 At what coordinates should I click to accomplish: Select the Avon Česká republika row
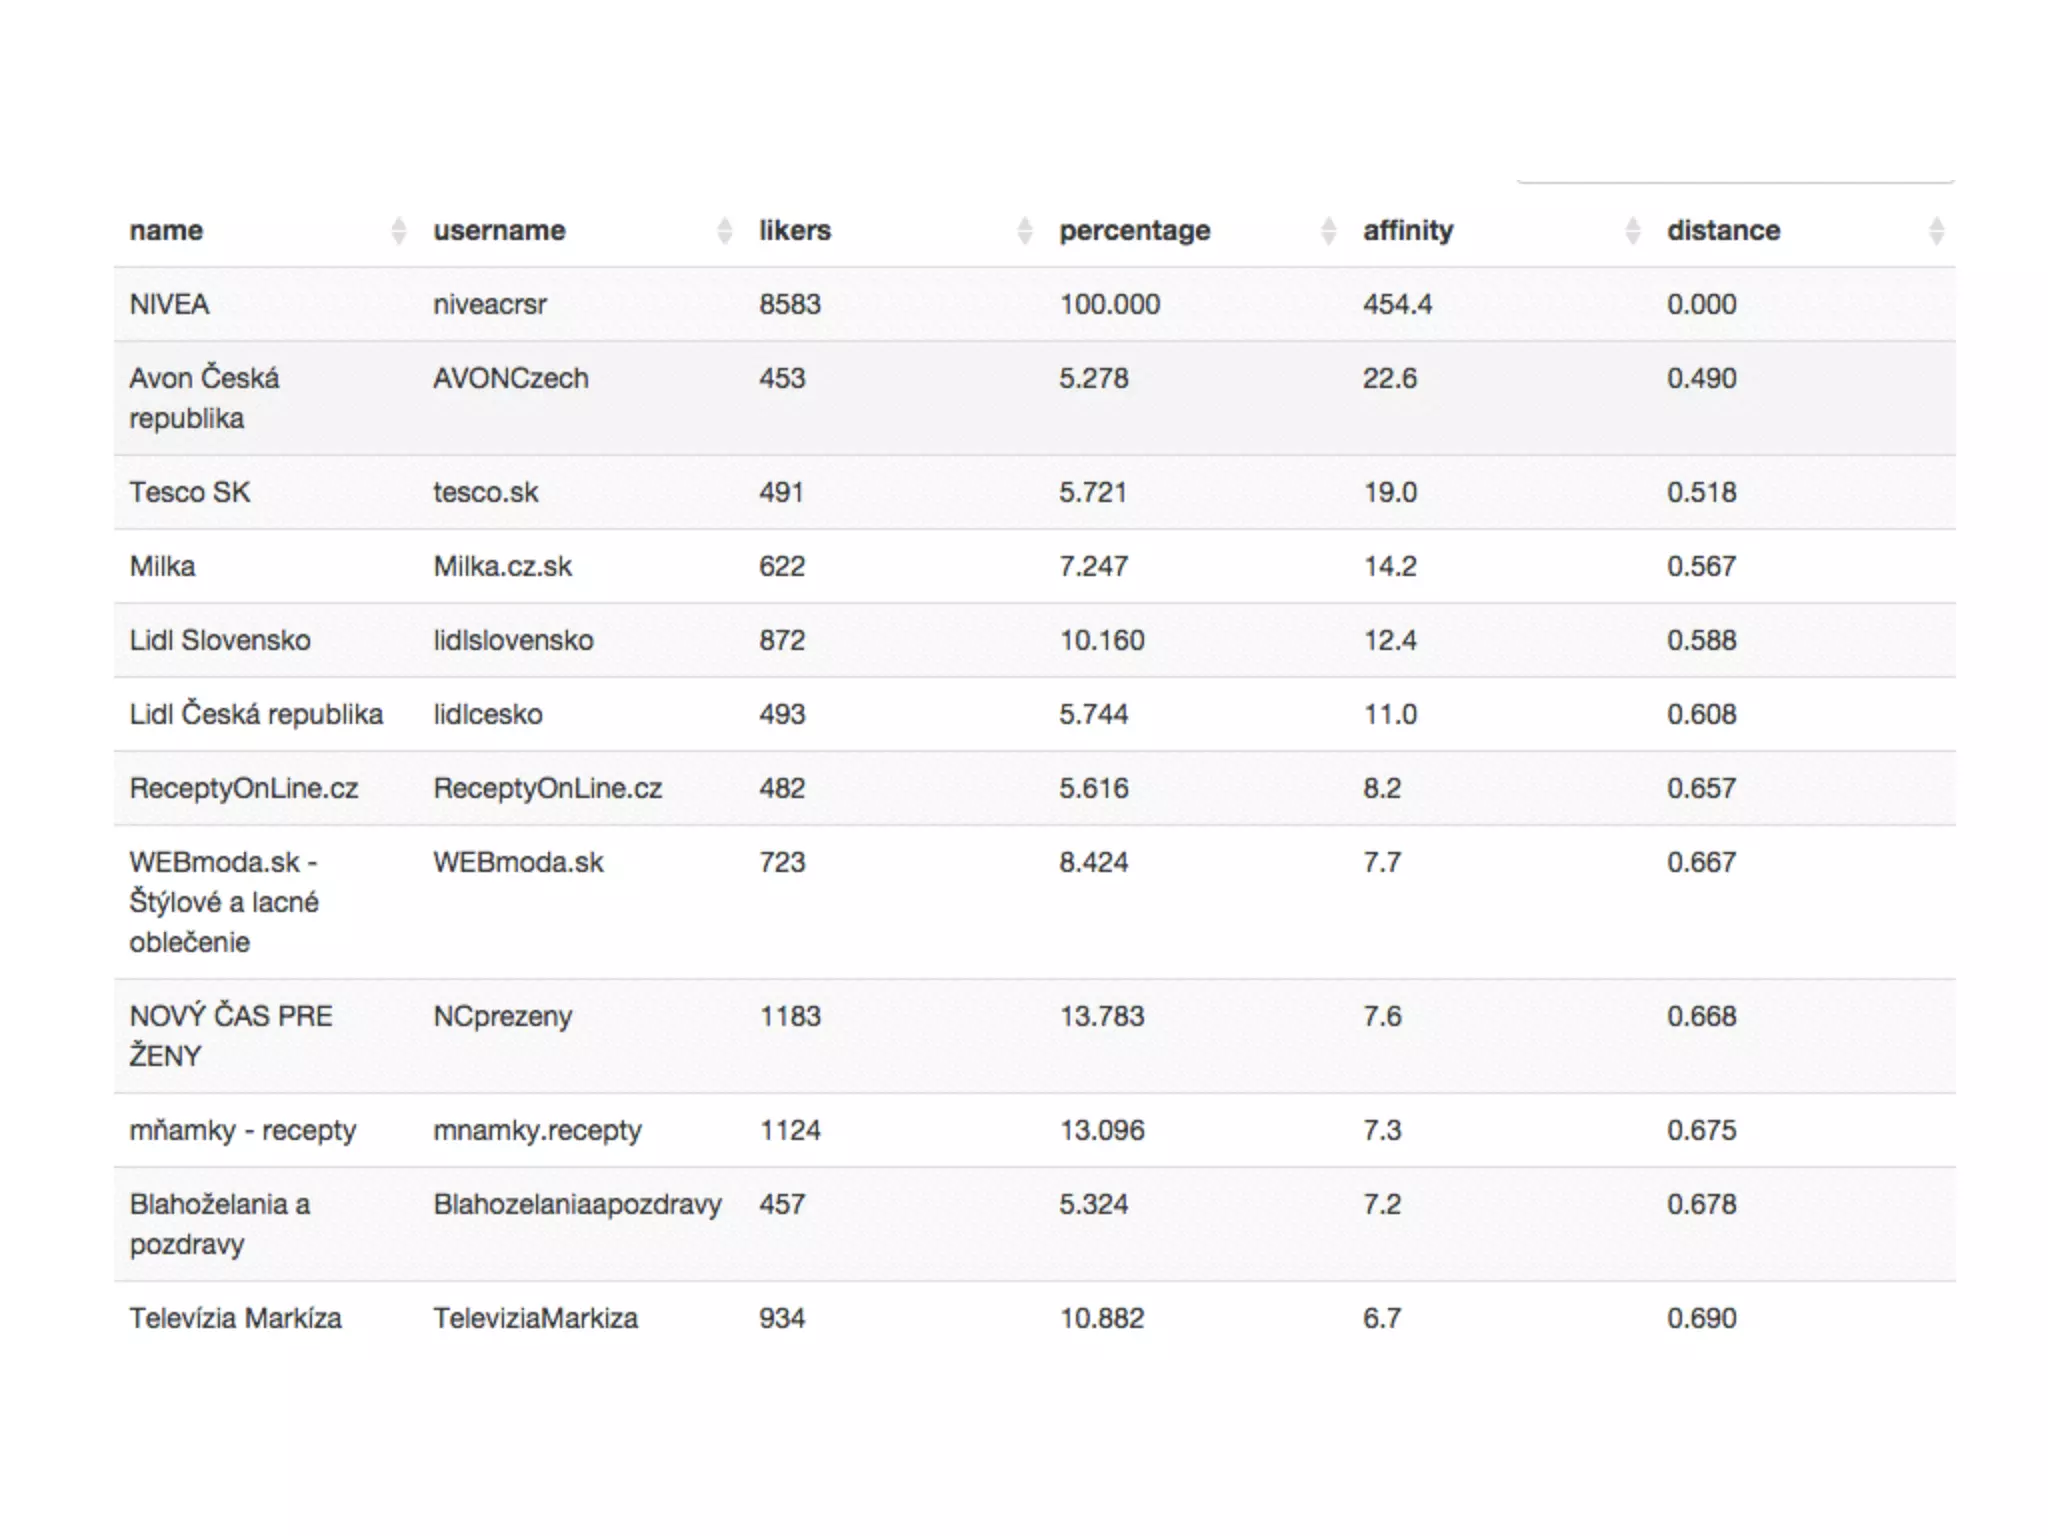tap(1034, 398)
